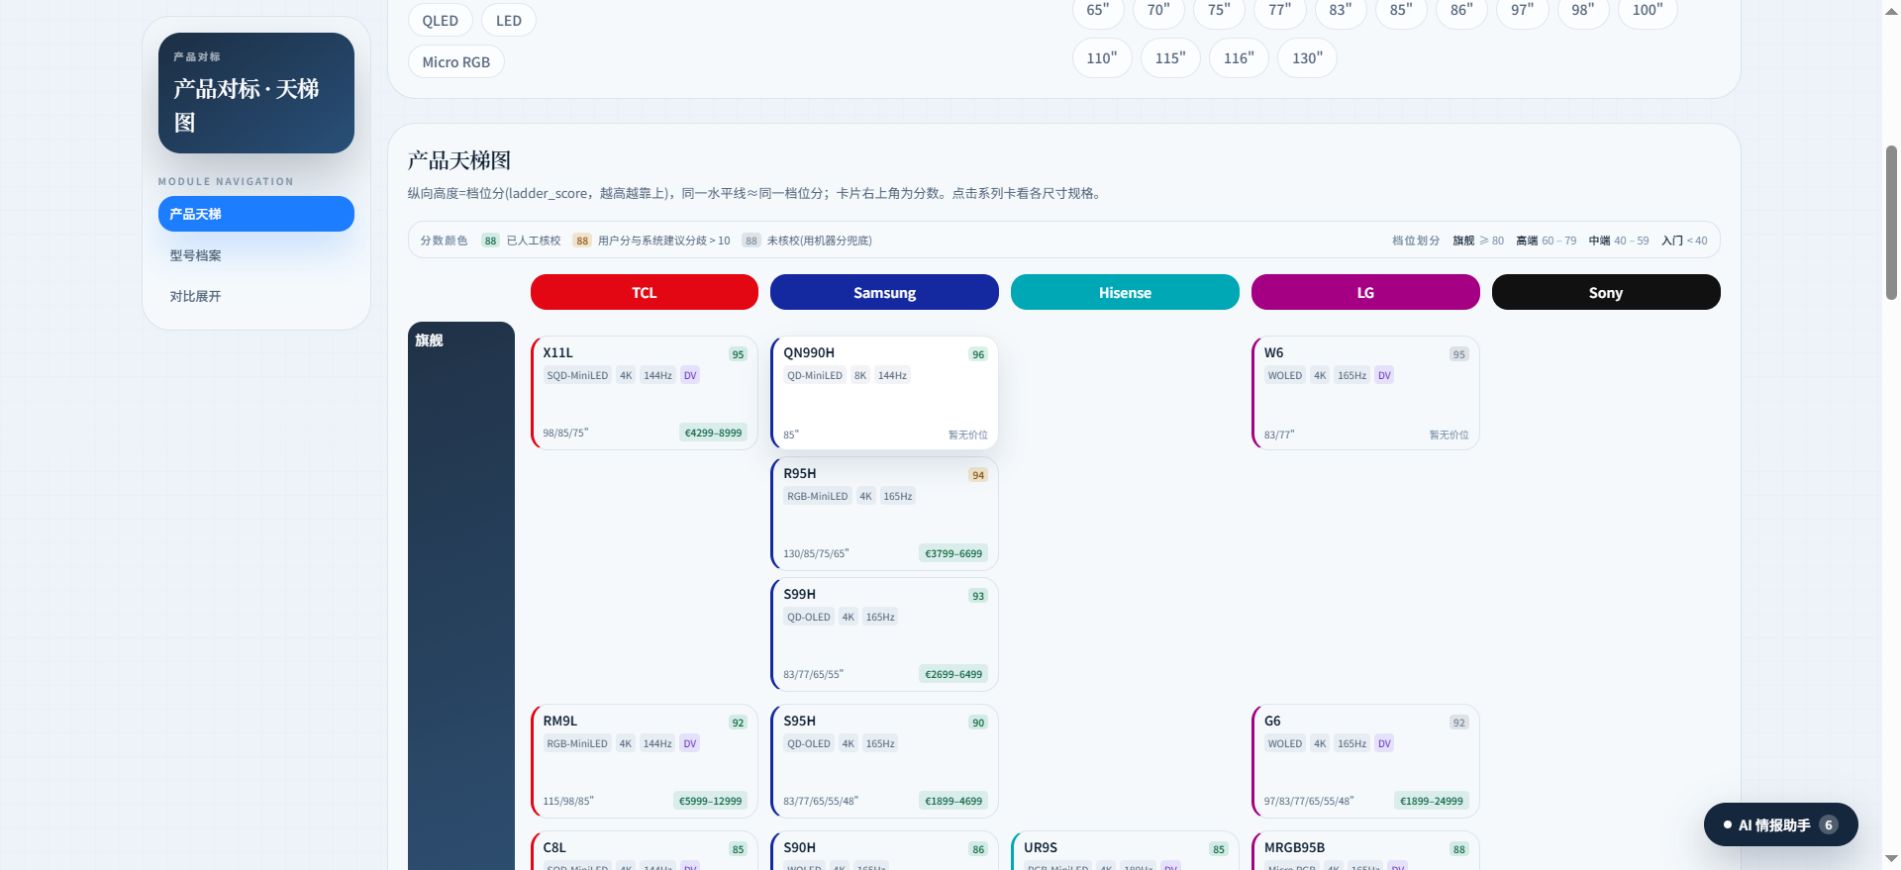The height and width of the screenshot is (870, 1901).
Task: Toggle the 97" size filter chip
Action: pyautogui.click(x=1522, y=11)
